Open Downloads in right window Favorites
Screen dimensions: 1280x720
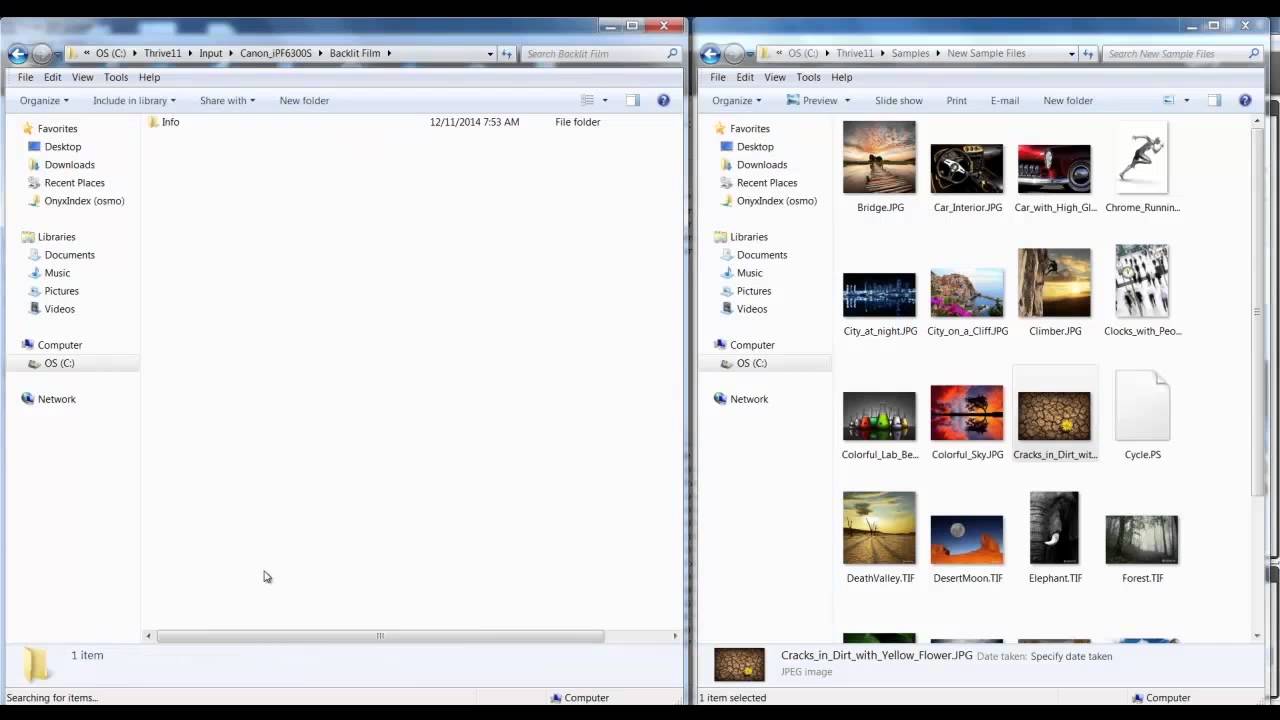[762, 165]
